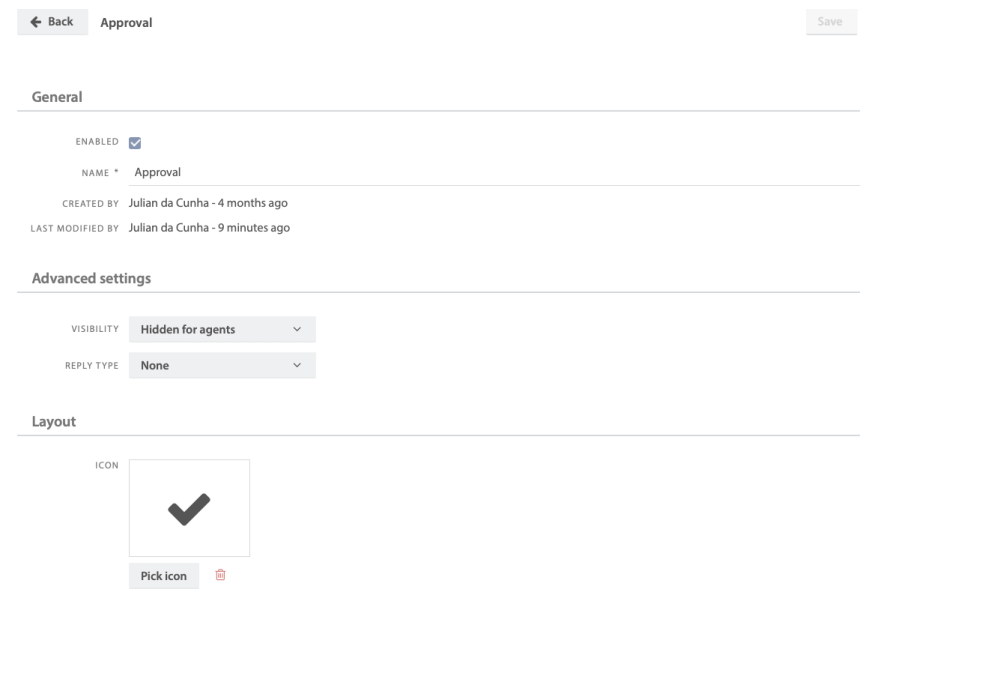Select the General section heading

57,97
